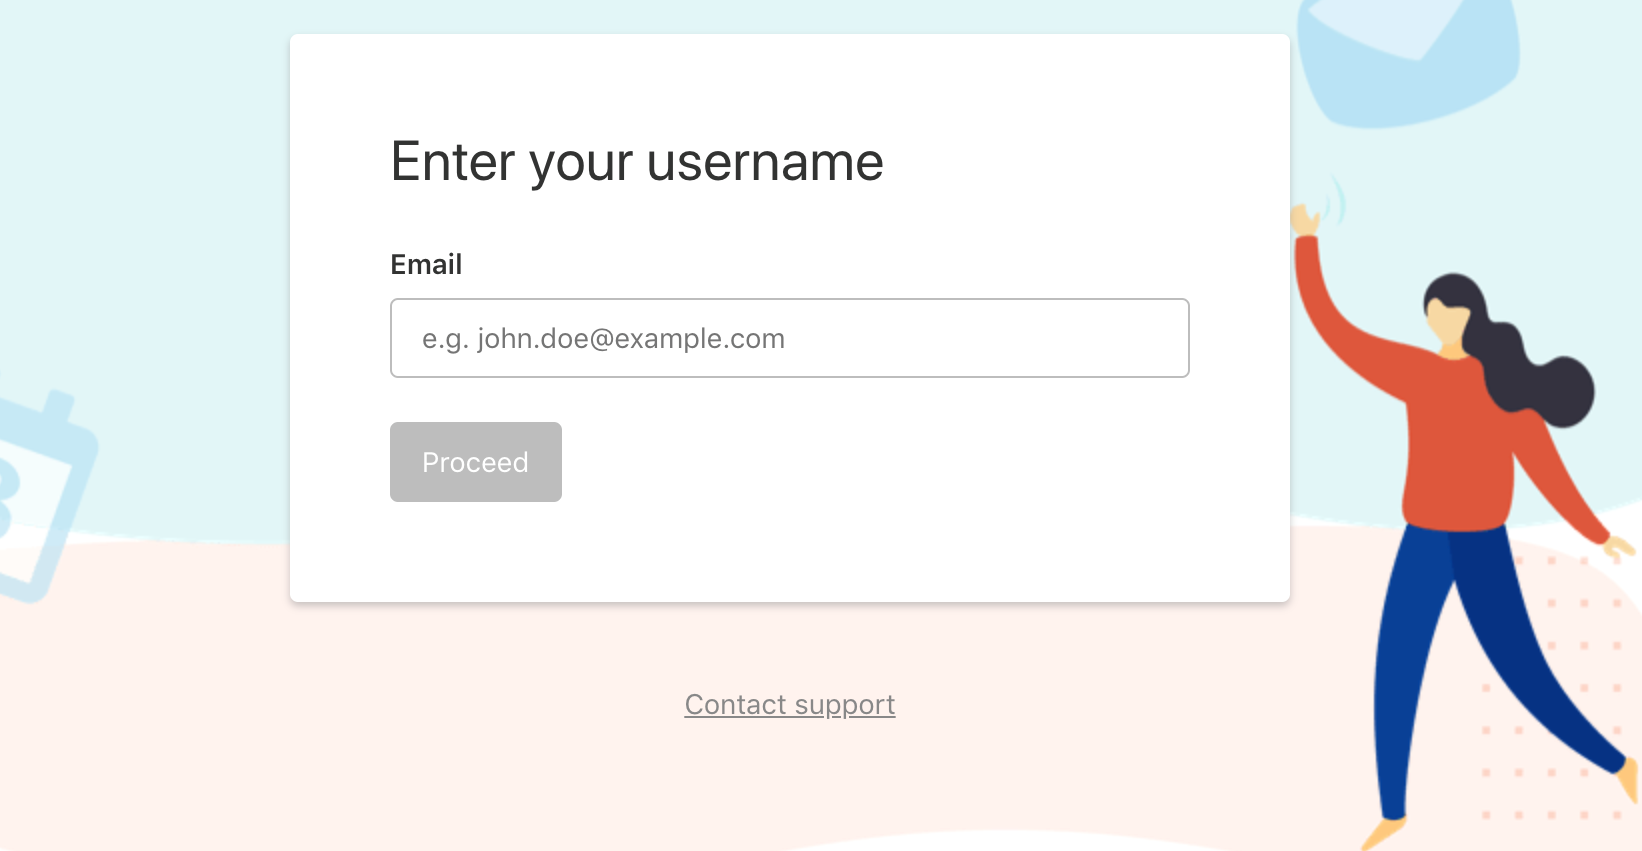Click the word "support" in the footer link

click(x=845, y=705)
